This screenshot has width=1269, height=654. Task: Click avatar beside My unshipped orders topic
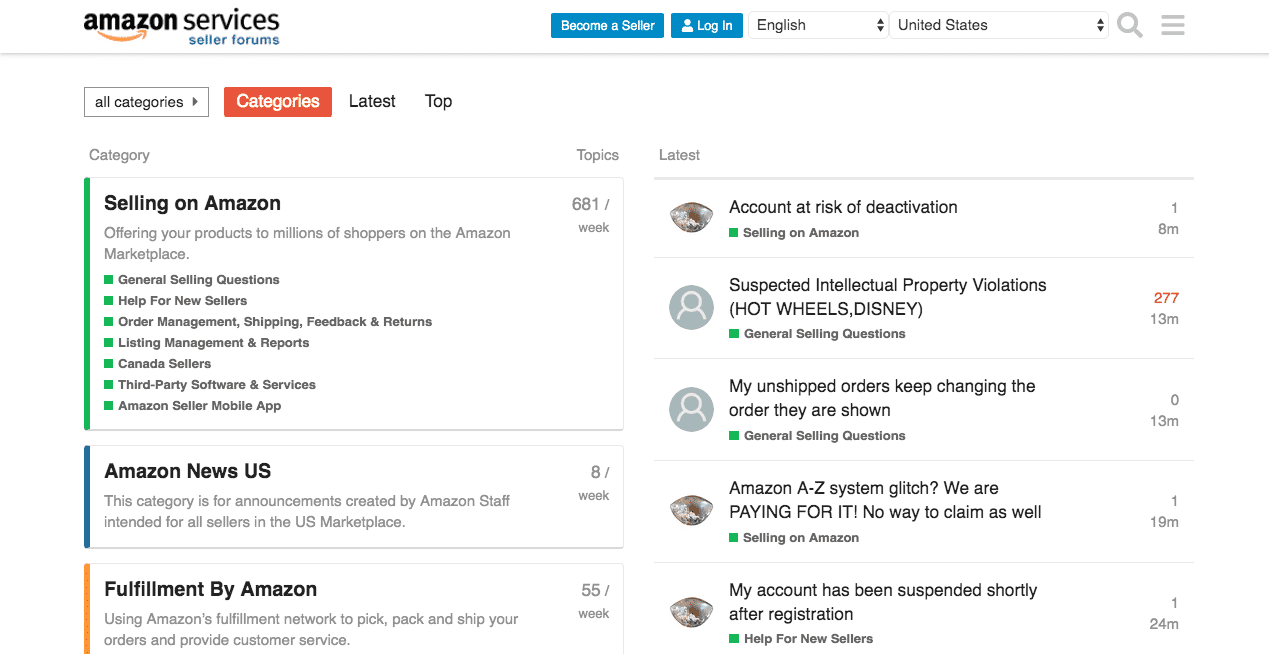pyautogui.click(x=691, y=409)
